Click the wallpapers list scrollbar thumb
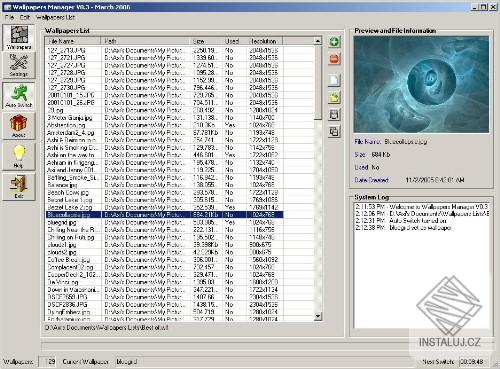Screen dimensions: 500x369 [318, 82]
